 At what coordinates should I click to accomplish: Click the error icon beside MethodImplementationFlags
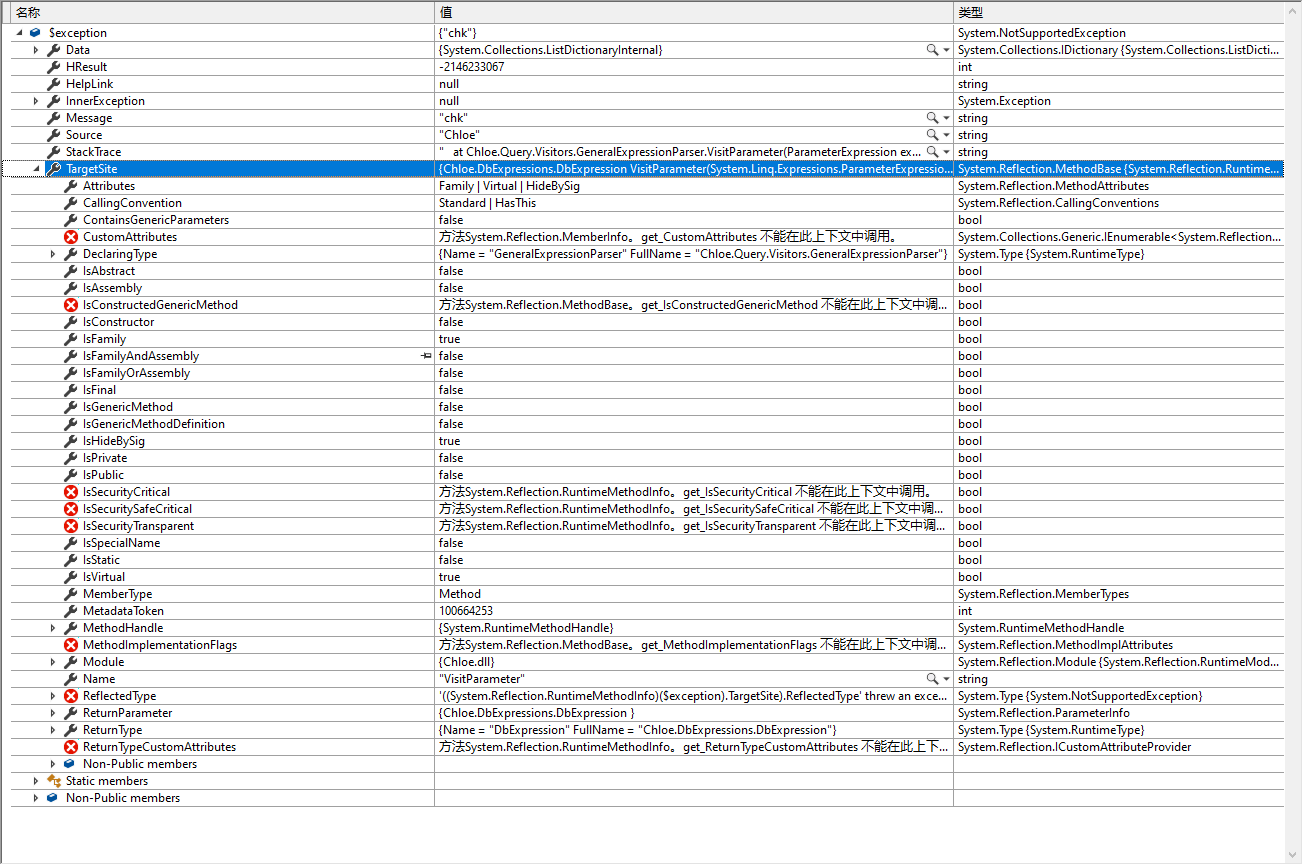point(69,644)
